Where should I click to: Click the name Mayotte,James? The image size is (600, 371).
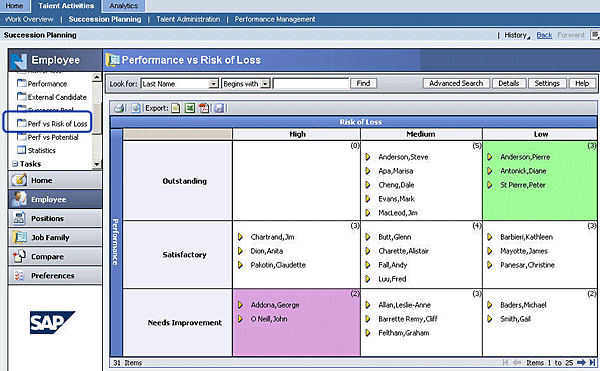tap(524, 251)
